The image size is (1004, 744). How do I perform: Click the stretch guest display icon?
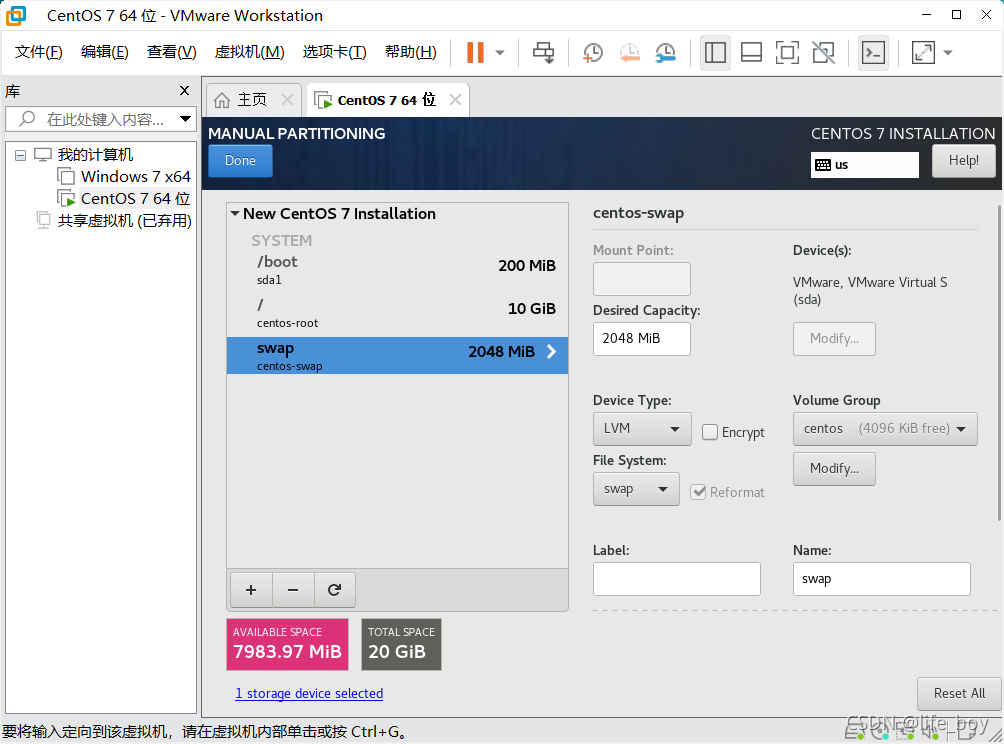(x=923, y=53)
